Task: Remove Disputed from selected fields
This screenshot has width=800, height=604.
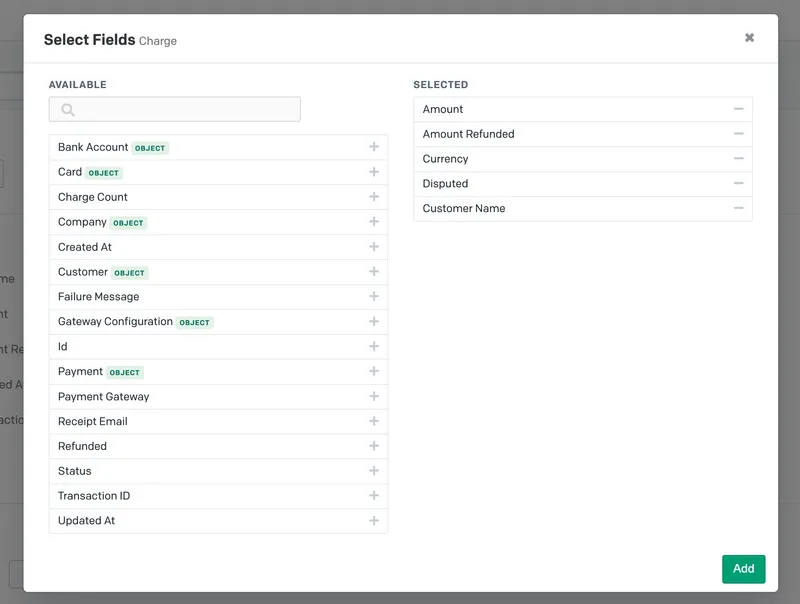Action: (x=738, y=183)
